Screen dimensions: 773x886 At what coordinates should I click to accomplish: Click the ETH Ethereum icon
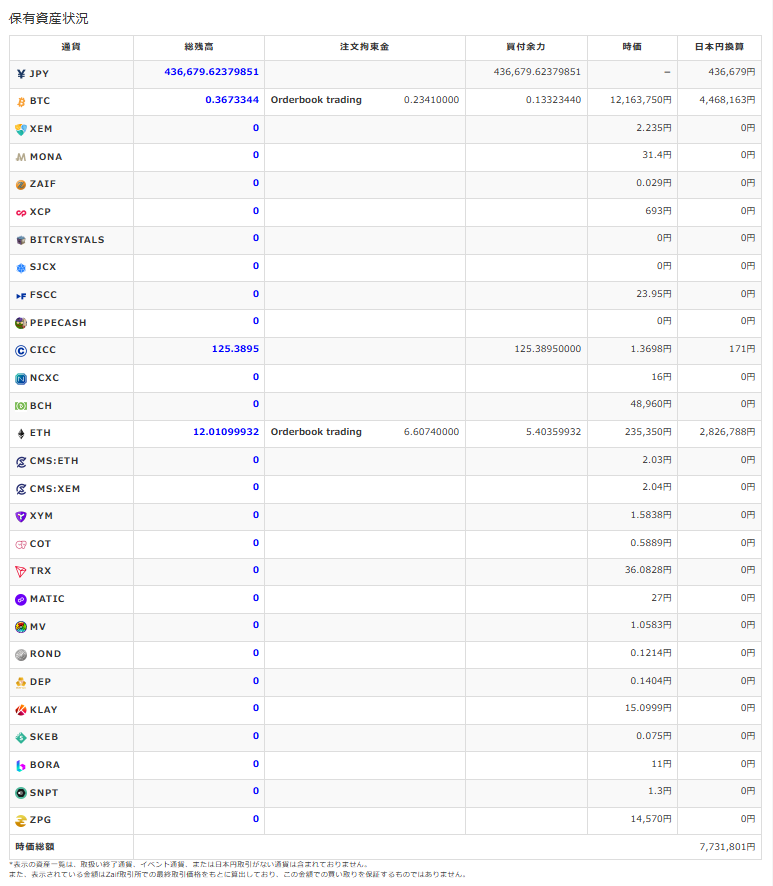click(21, 434)
